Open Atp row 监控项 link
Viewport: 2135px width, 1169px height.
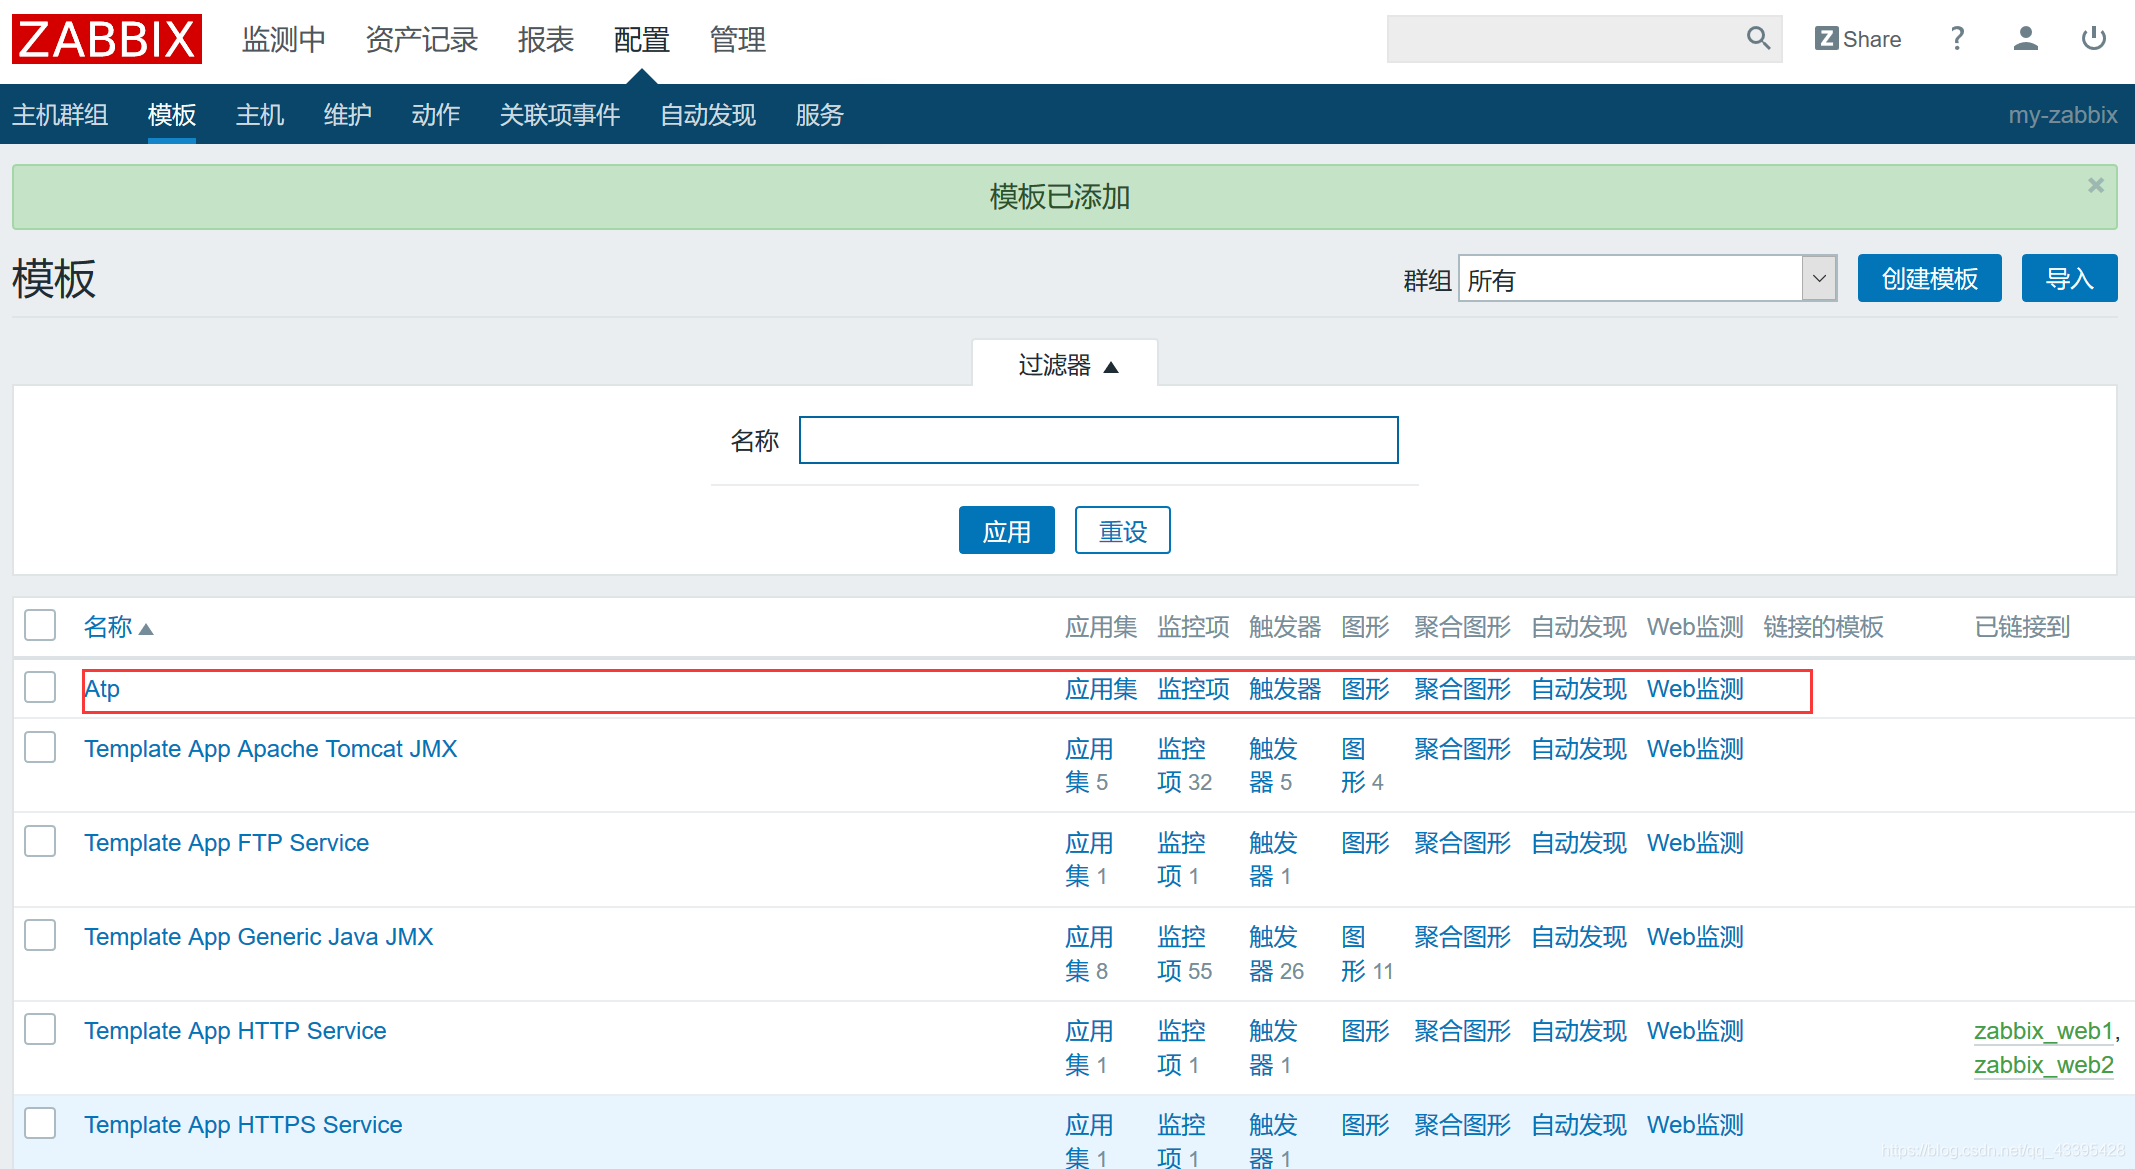click(1193, 689)
